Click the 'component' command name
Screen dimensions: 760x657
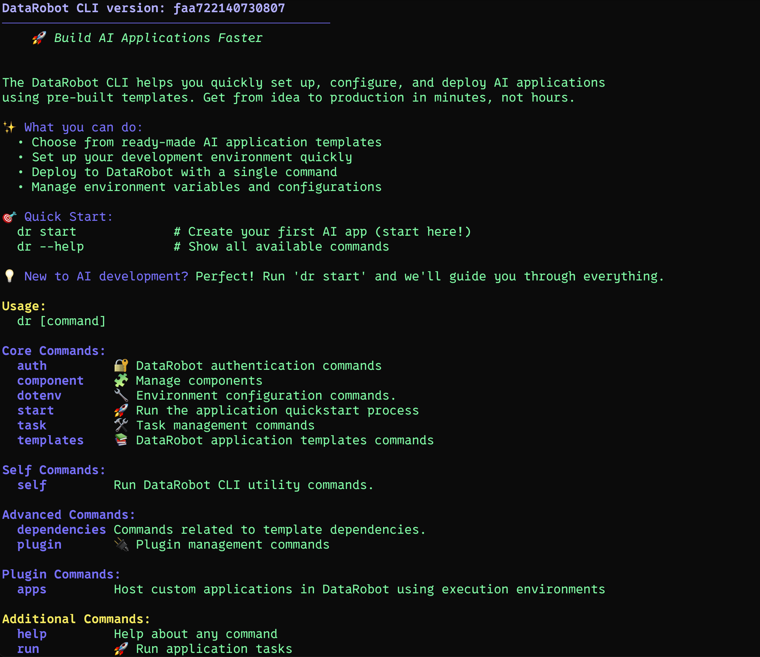50,381
